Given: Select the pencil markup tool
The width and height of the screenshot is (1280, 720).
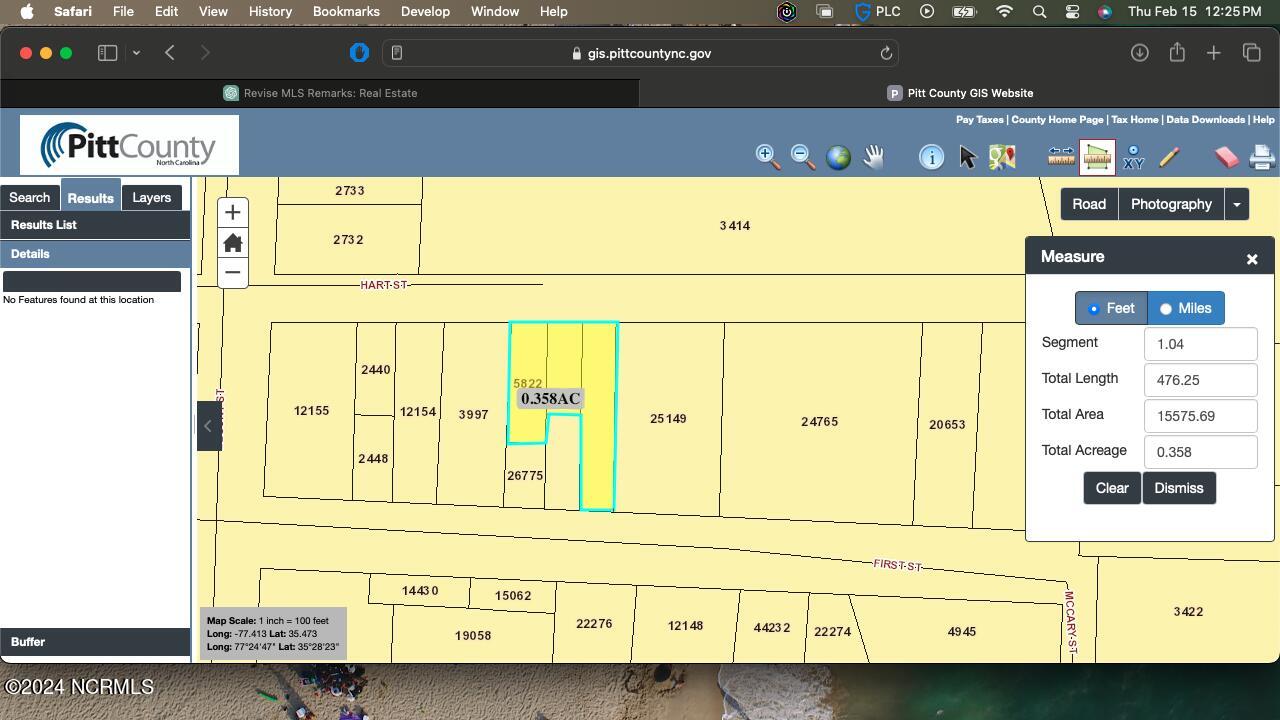Looking at the screenshot, I should pos(1169,156).
